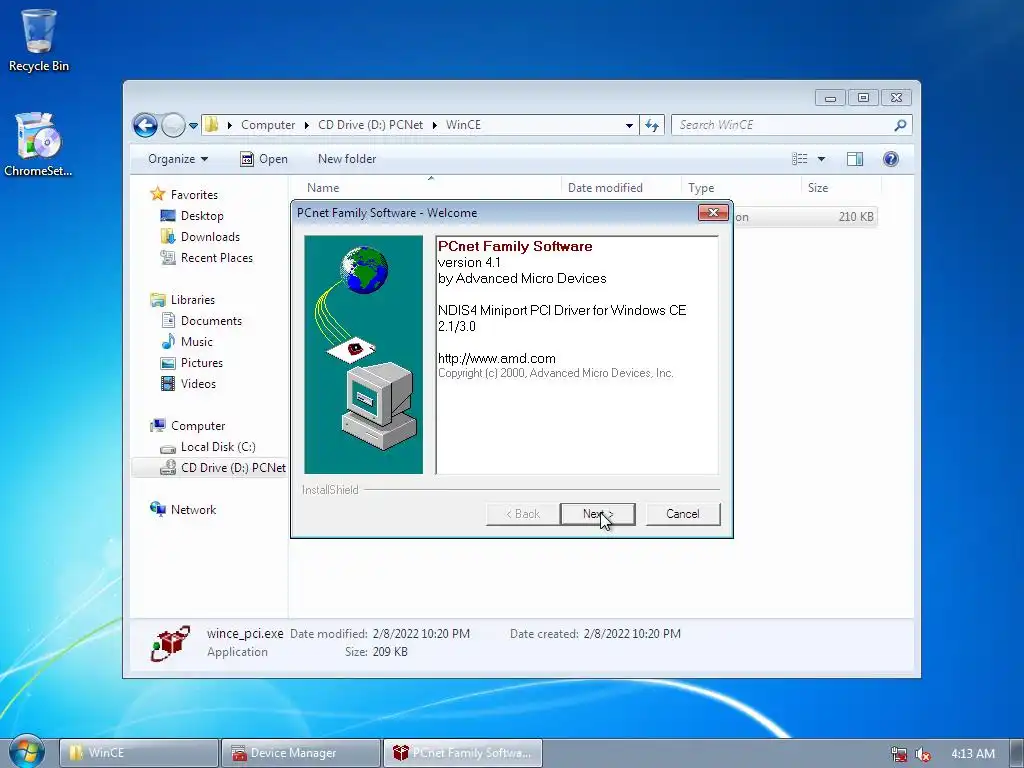Viewport: 1024px width, 768px height.
Task: Switch to WinCE taskbar button
Action: pos(139,753)
